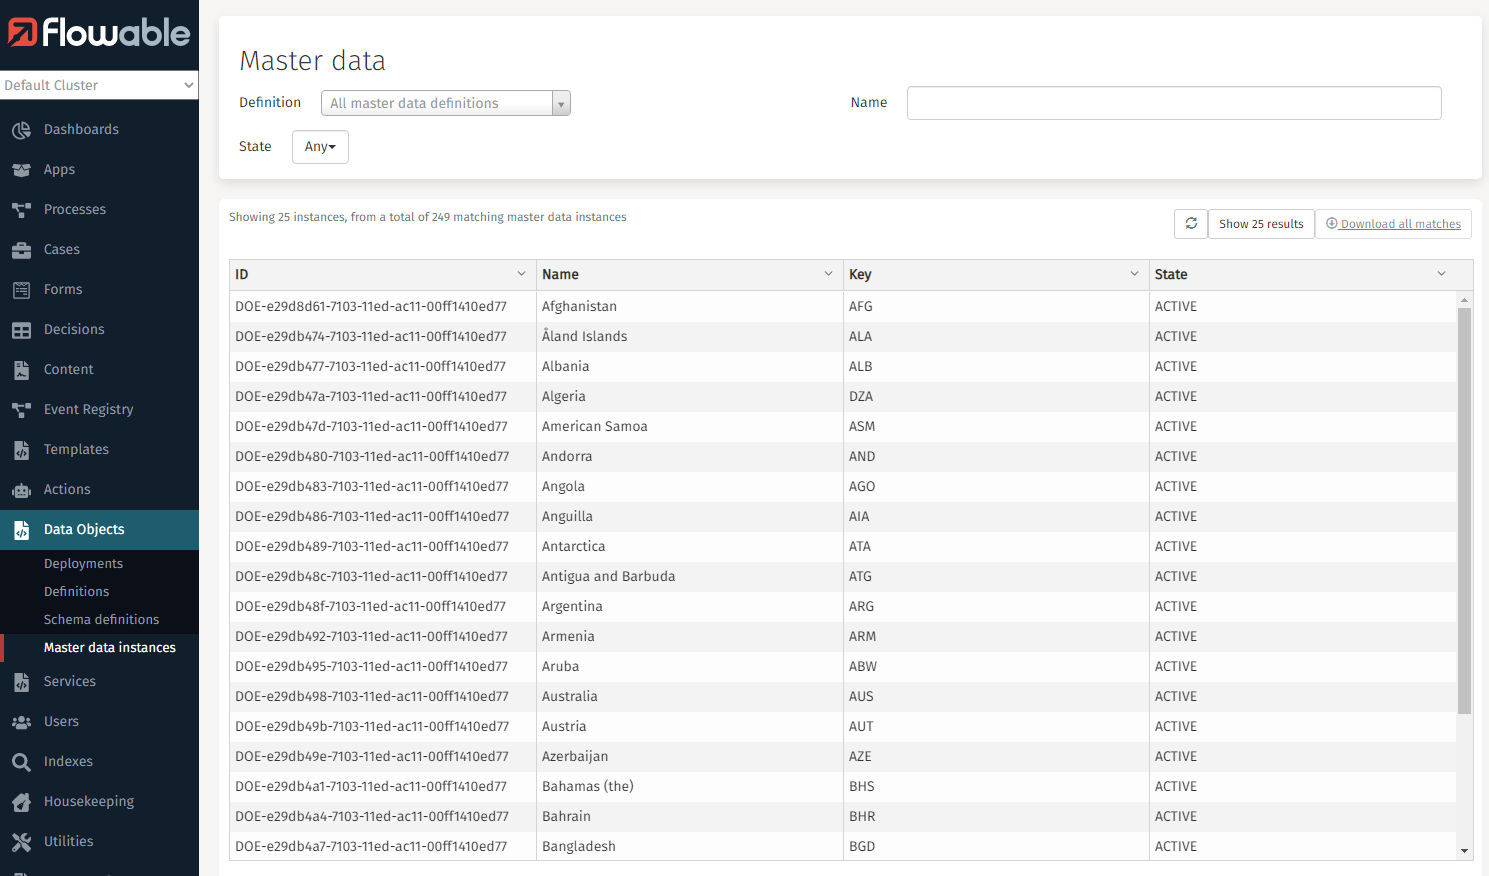Click Download all matches
The image size is (1489, 876).
pos(1393,223)
